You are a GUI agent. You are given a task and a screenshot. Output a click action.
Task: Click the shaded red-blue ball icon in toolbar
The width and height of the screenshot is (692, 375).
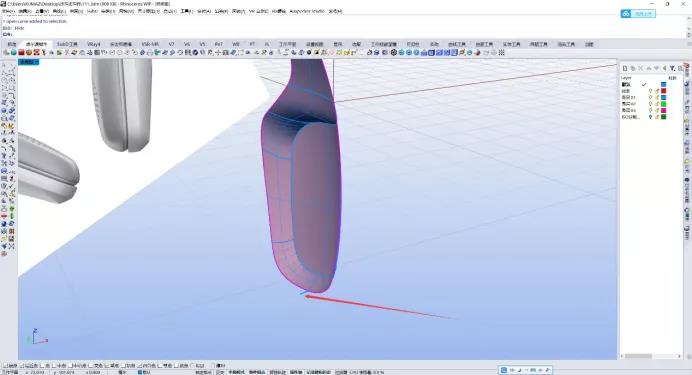(477, 52)
